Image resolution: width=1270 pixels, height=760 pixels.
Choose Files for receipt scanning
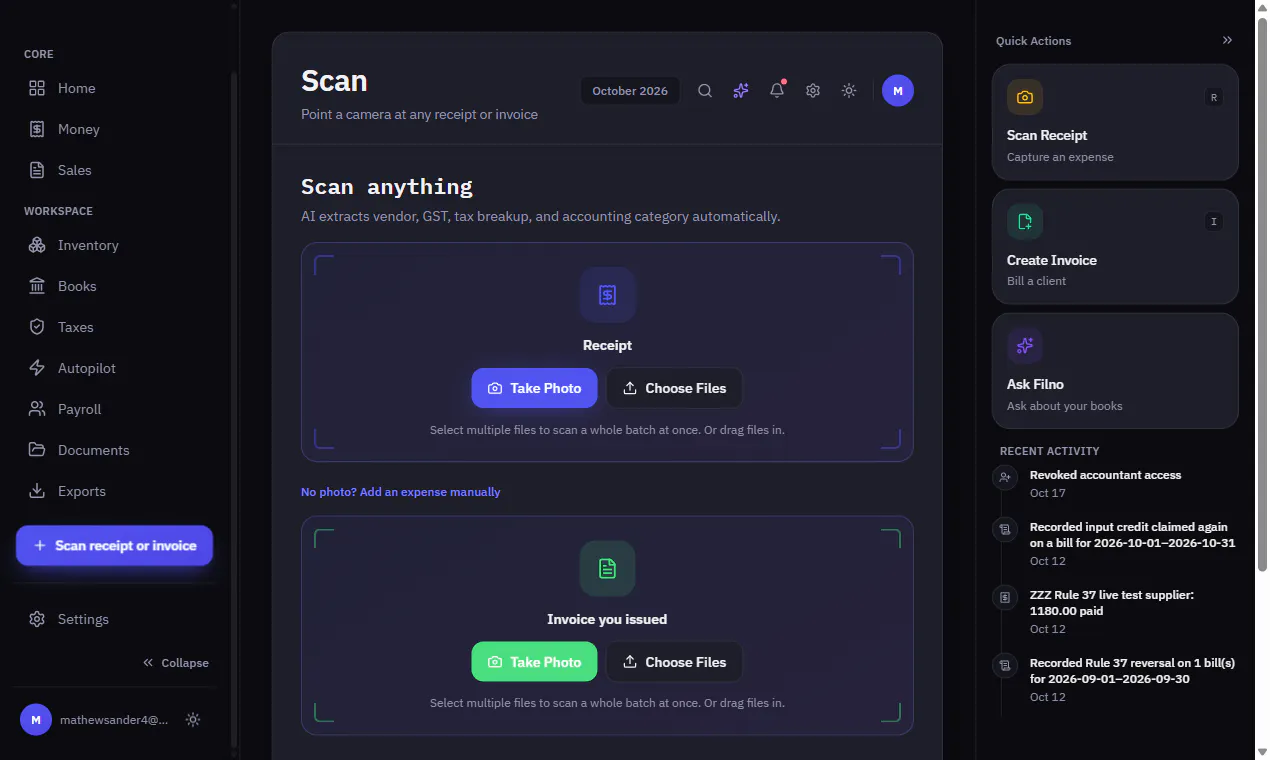[674, 388]
